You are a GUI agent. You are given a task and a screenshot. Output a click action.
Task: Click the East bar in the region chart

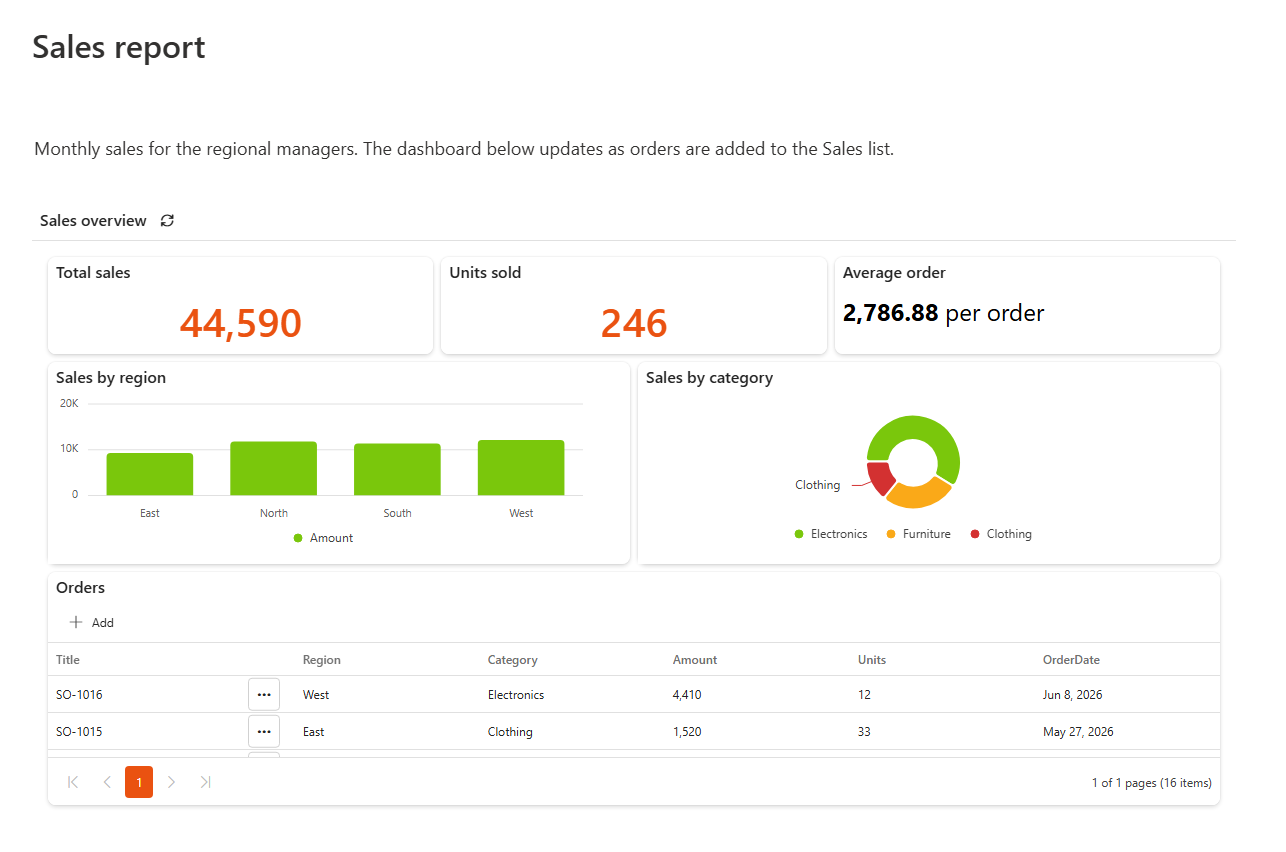coord(150,474)
